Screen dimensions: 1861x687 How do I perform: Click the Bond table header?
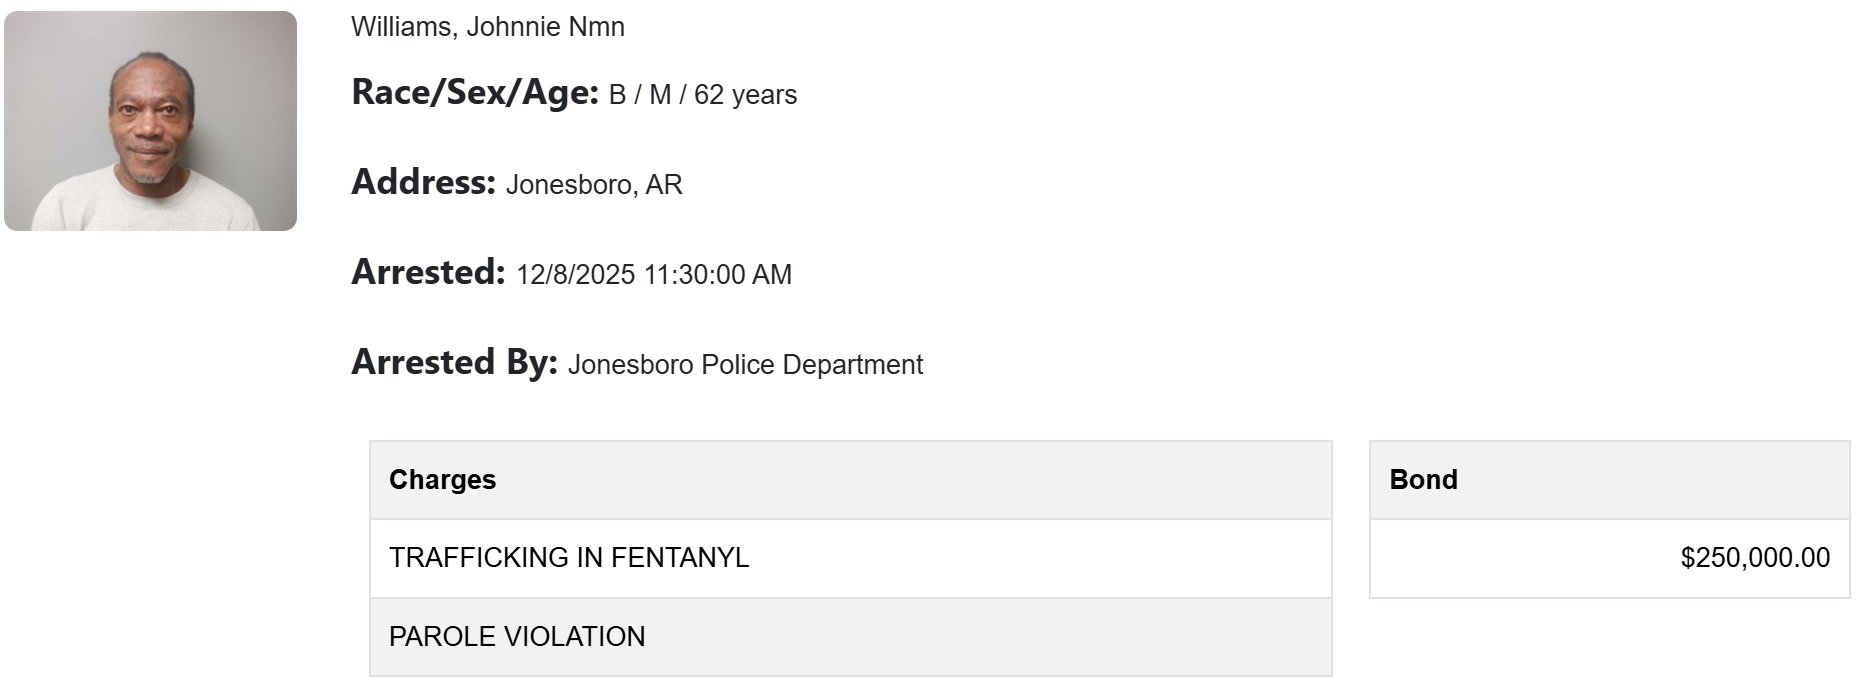(x=1423, y=480)
